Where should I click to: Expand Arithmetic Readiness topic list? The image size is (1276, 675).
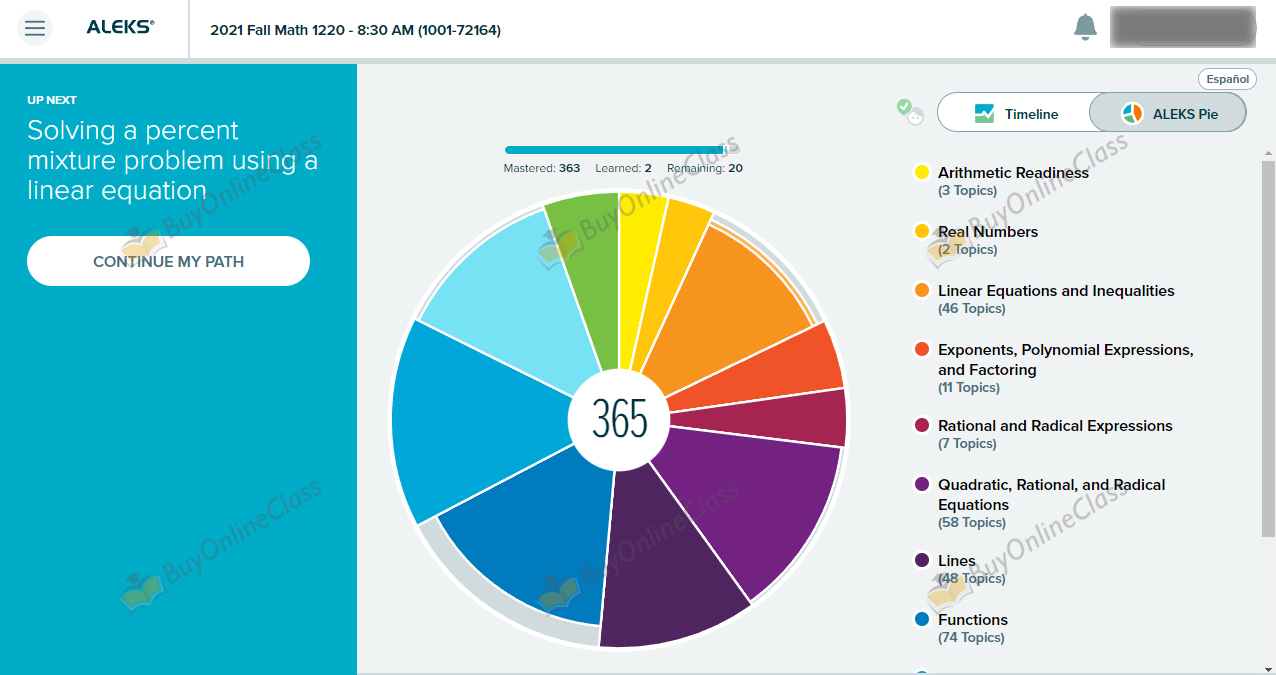(x=1012, y=173)
